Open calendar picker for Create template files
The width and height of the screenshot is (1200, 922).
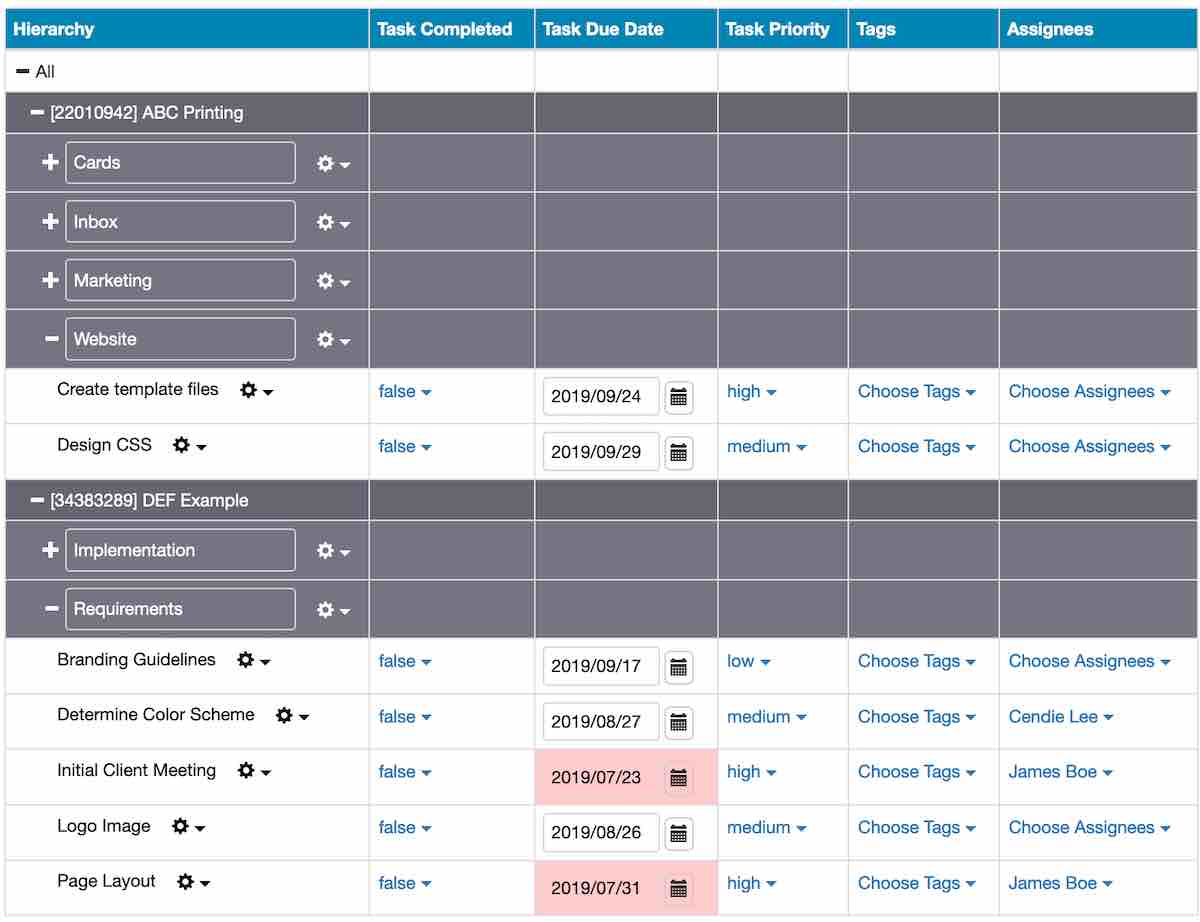point(679,397)
